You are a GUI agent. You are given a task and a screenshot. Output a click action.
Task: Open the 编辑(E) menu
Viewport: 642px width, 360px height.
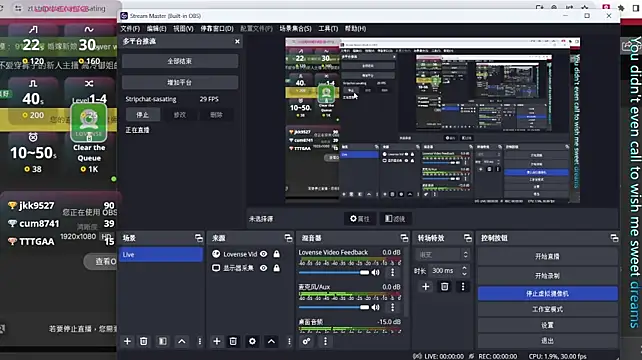(156, 29)
